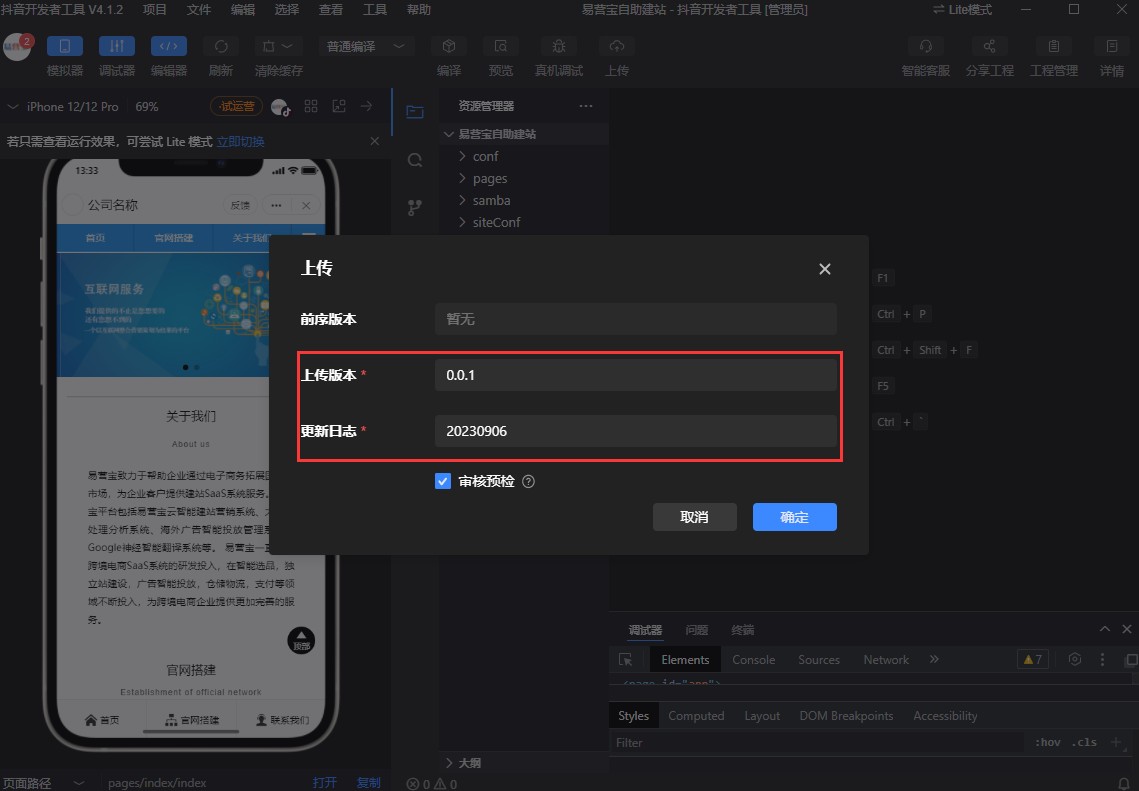Image resolution: width=1139 pixels, height=791 pixels.
Task: Click the 前序版本 field
Action: point(636,319)
